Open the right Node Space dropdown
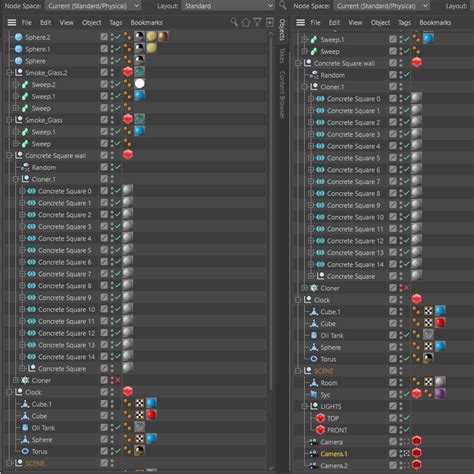This screenshot has height=474, width=474. tap(382, 6)
